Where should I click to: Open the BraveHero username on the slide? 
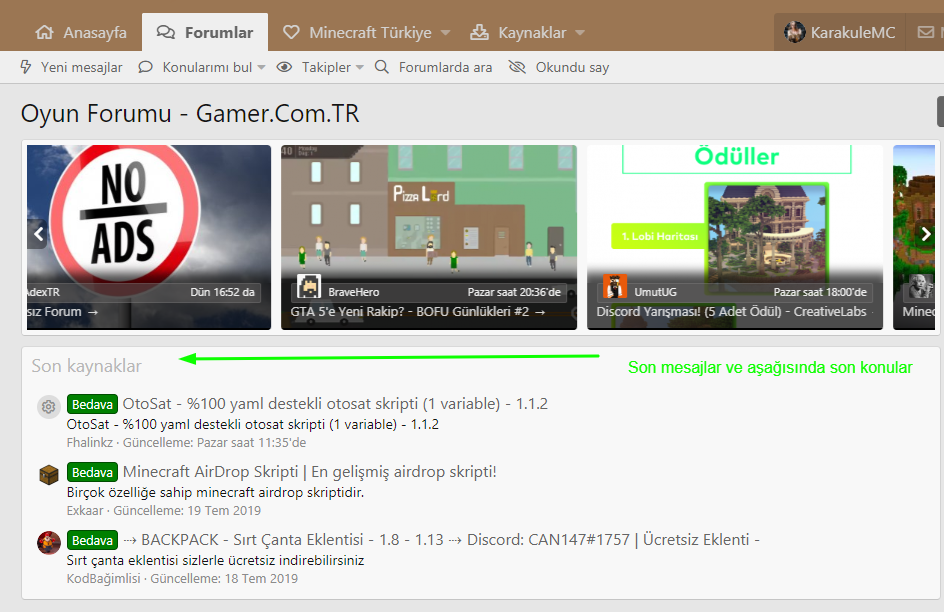point(354,292)
